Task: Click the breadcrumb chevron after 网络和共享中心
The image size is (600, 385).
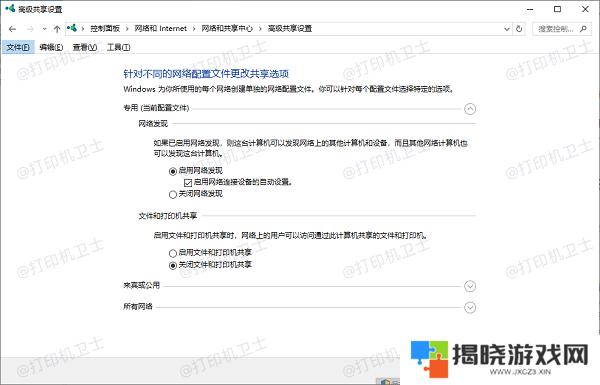Action: coord(260,29)
